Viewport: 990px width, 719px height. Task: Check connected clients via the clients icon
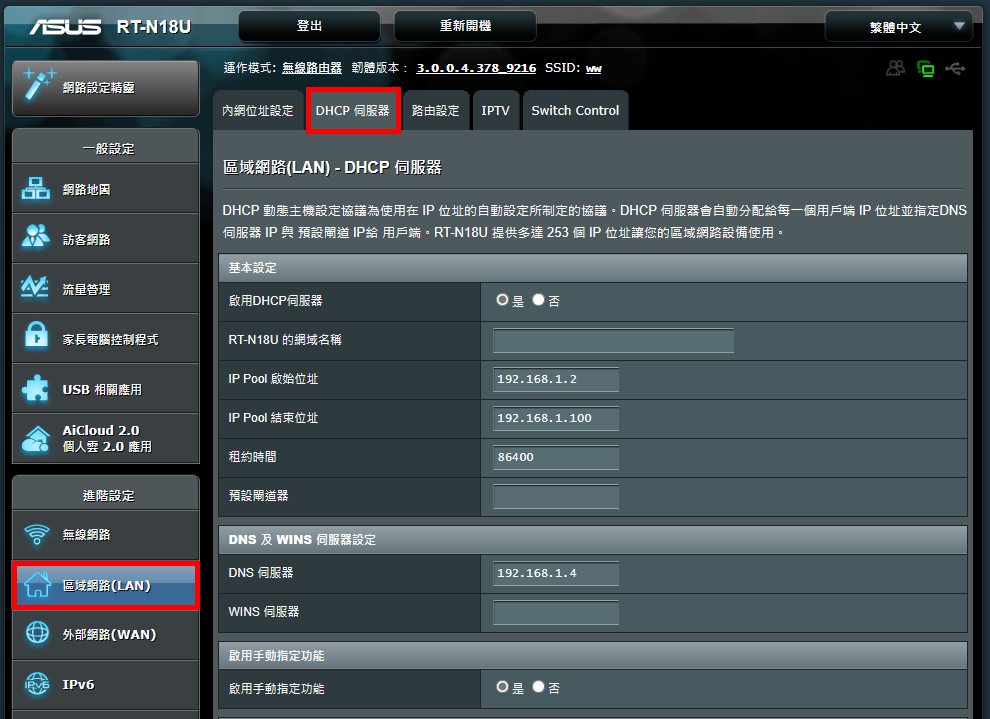coord(895,67)
